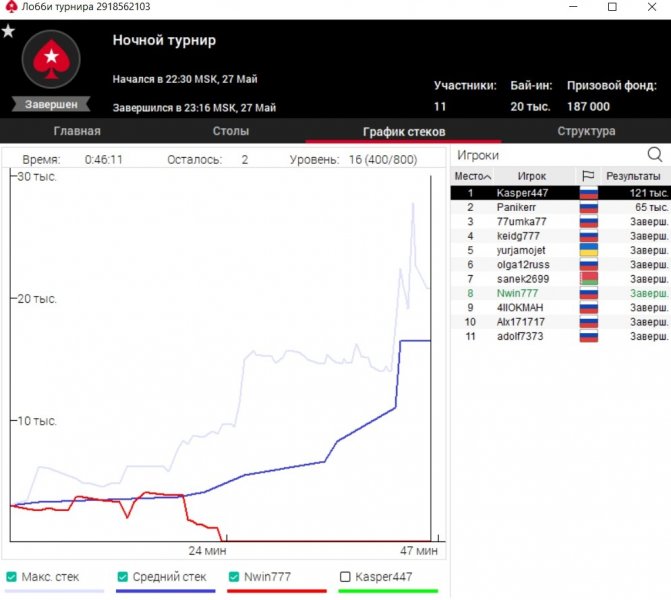
Task: Click the PokerStars icon in title bar
Action: tap(10, 7)
